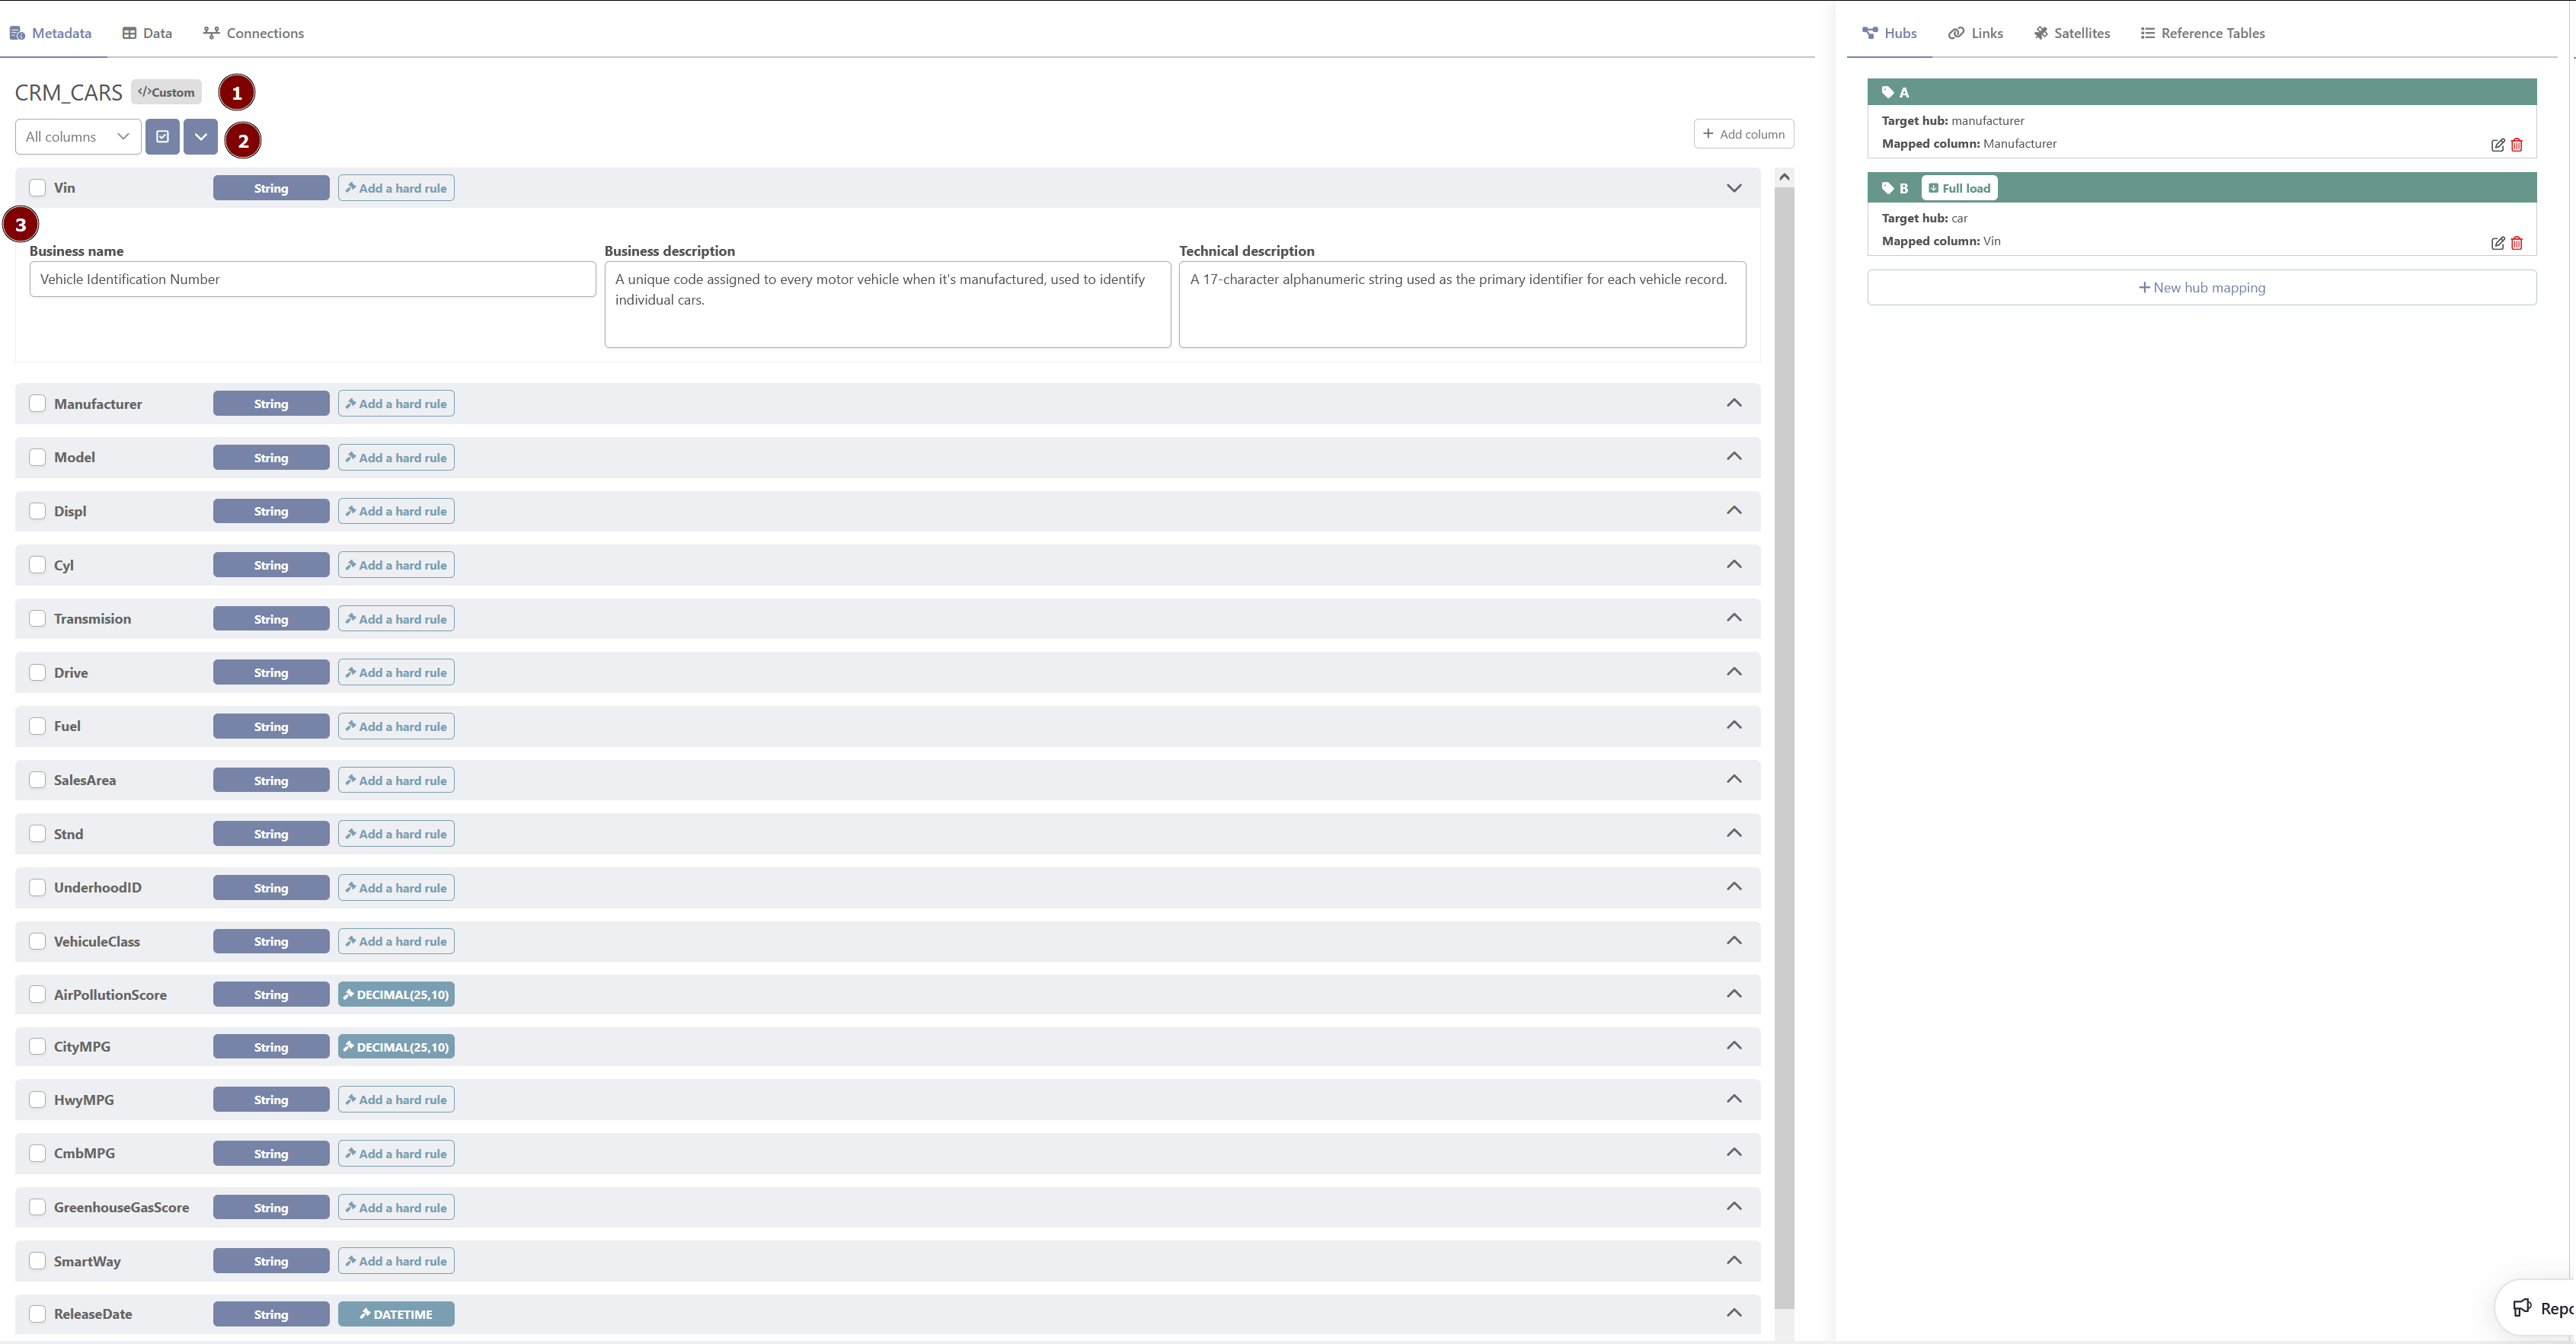Add a hard rule to Transmision
This screenshot has height=1344, width=2576.
click(396, 619)
